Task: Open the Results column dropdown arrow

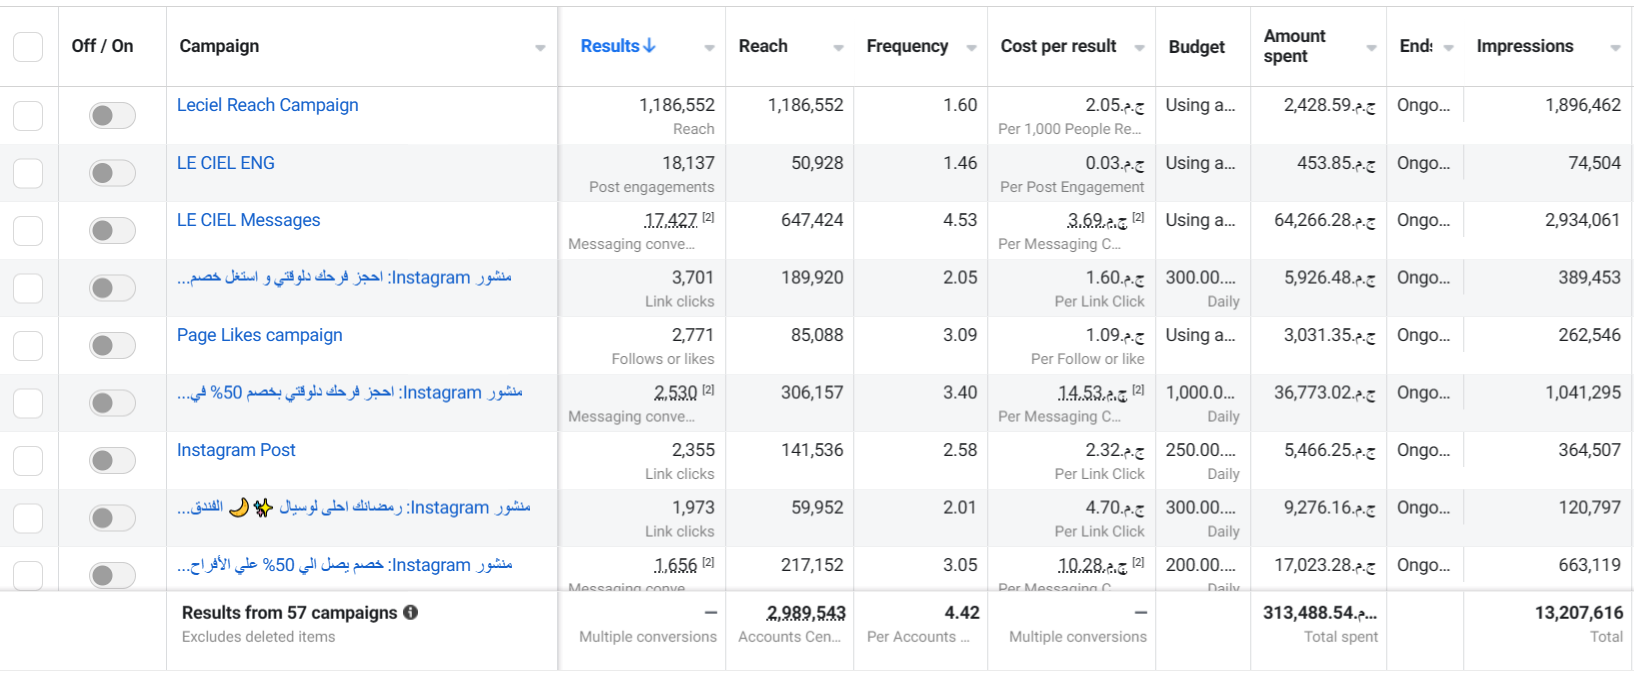Action: tap(709, 48)
